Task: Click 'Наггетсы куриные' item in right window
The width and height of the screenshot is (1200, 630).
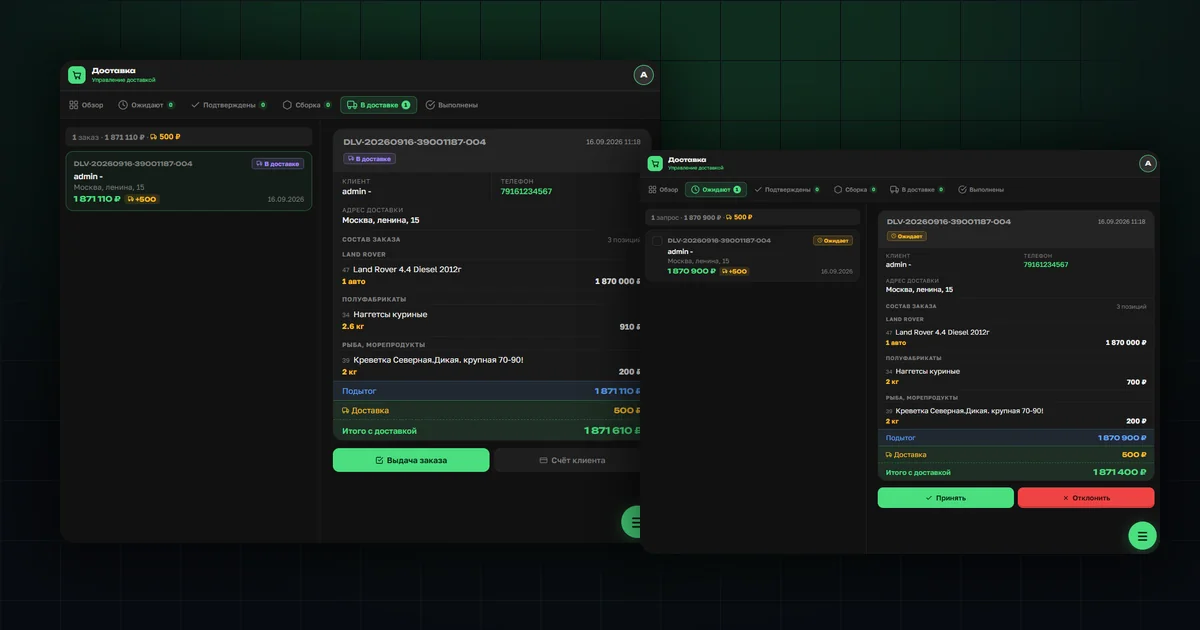Action: [x=928, y=371]
